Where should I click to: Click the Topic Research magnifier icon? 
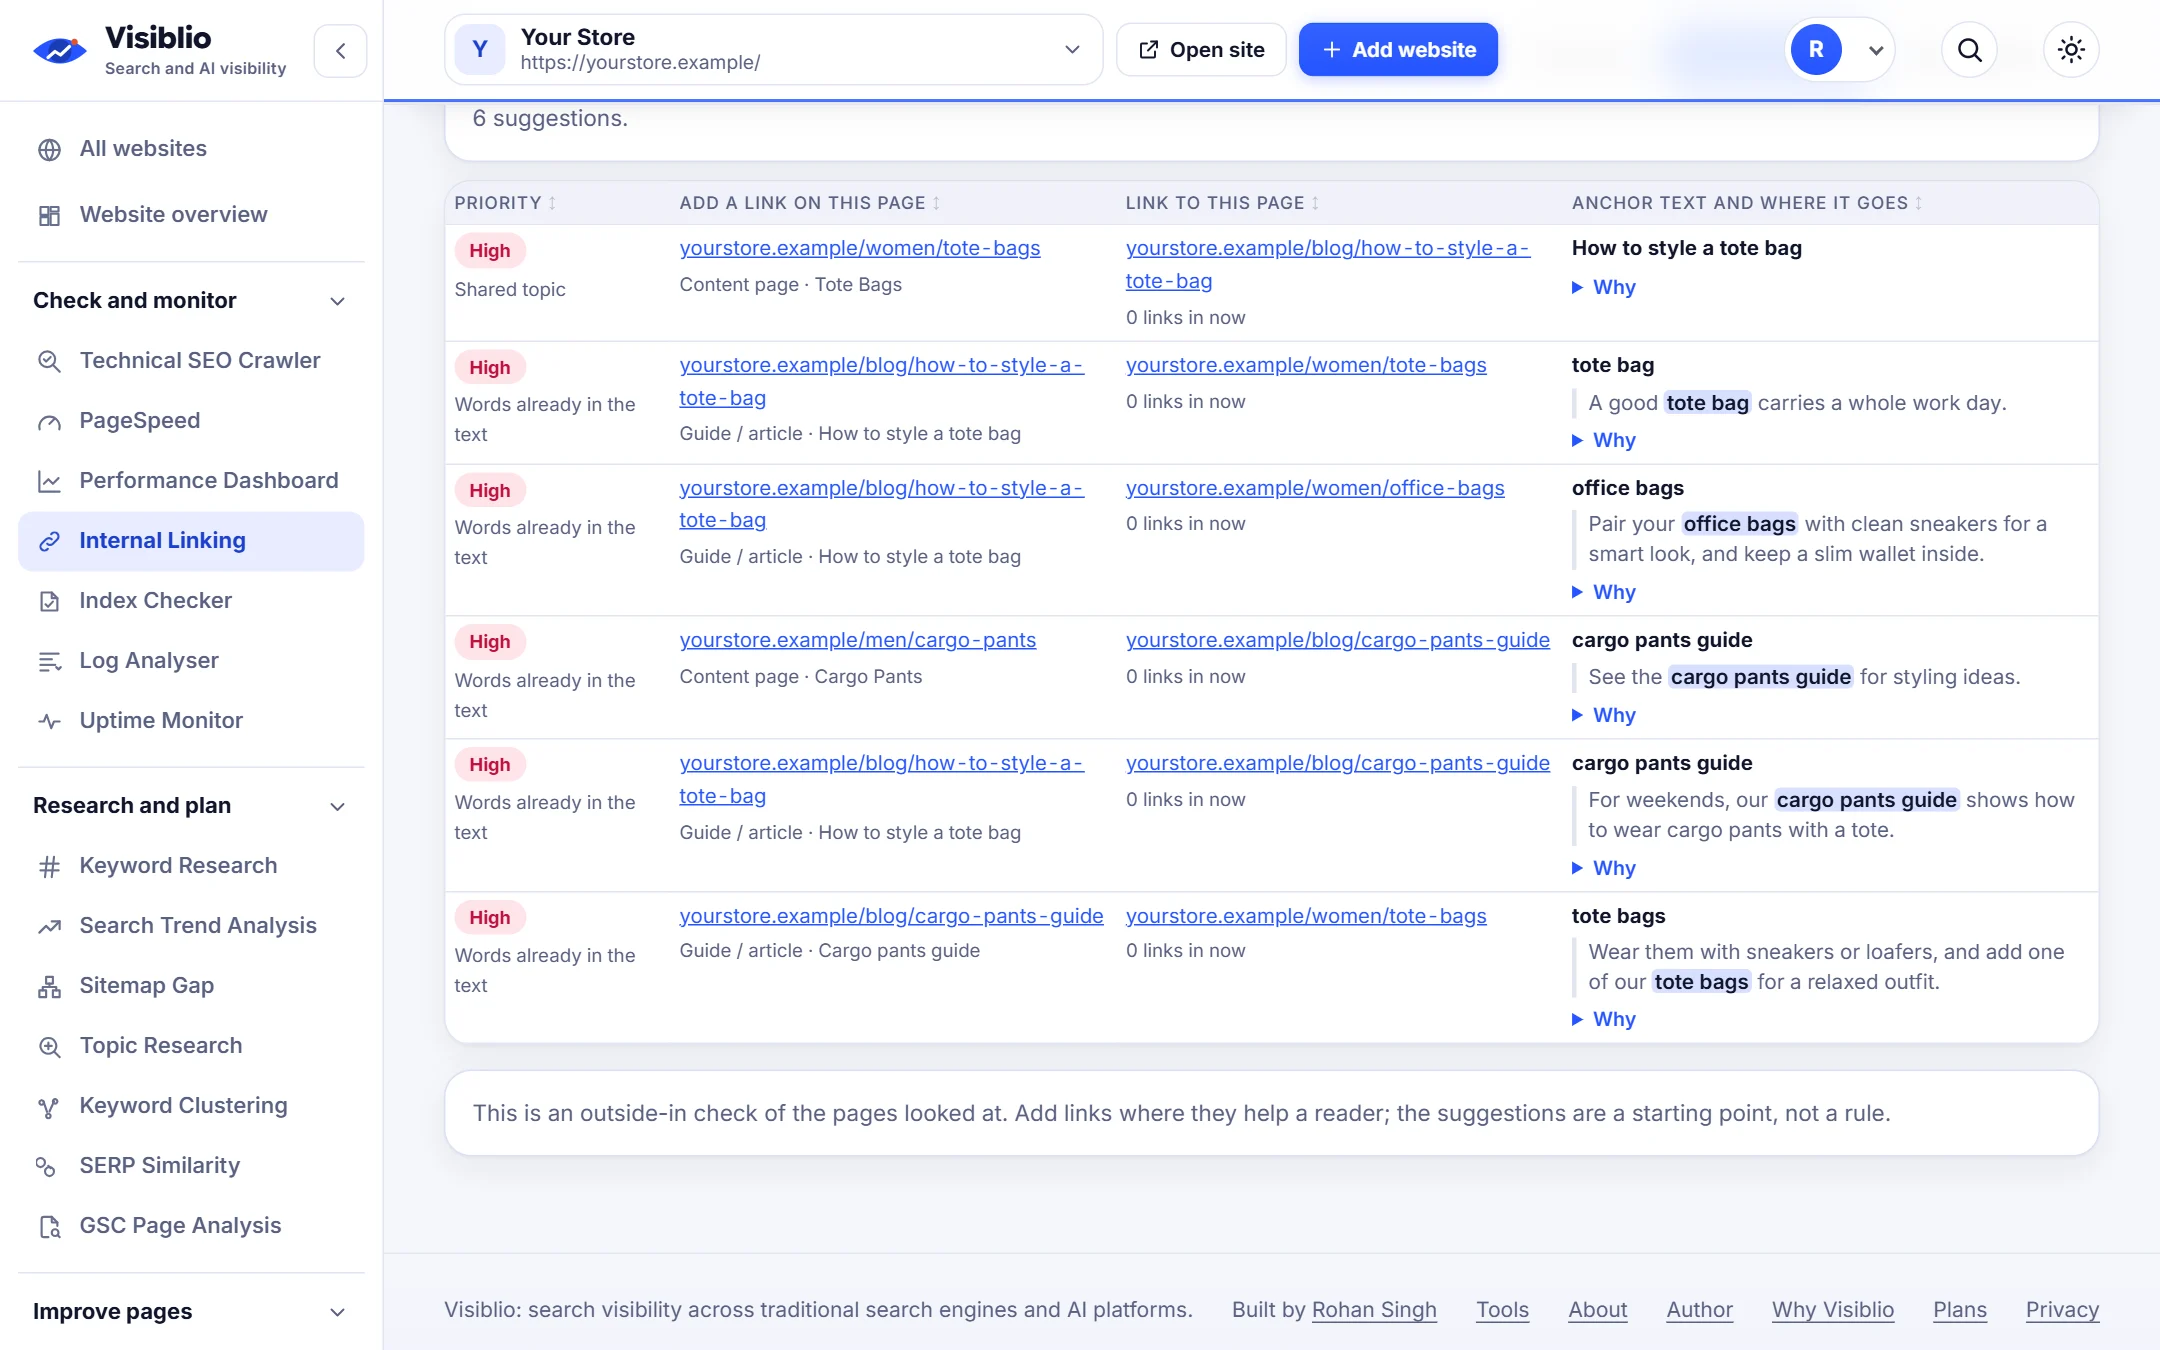(49, 1046)
